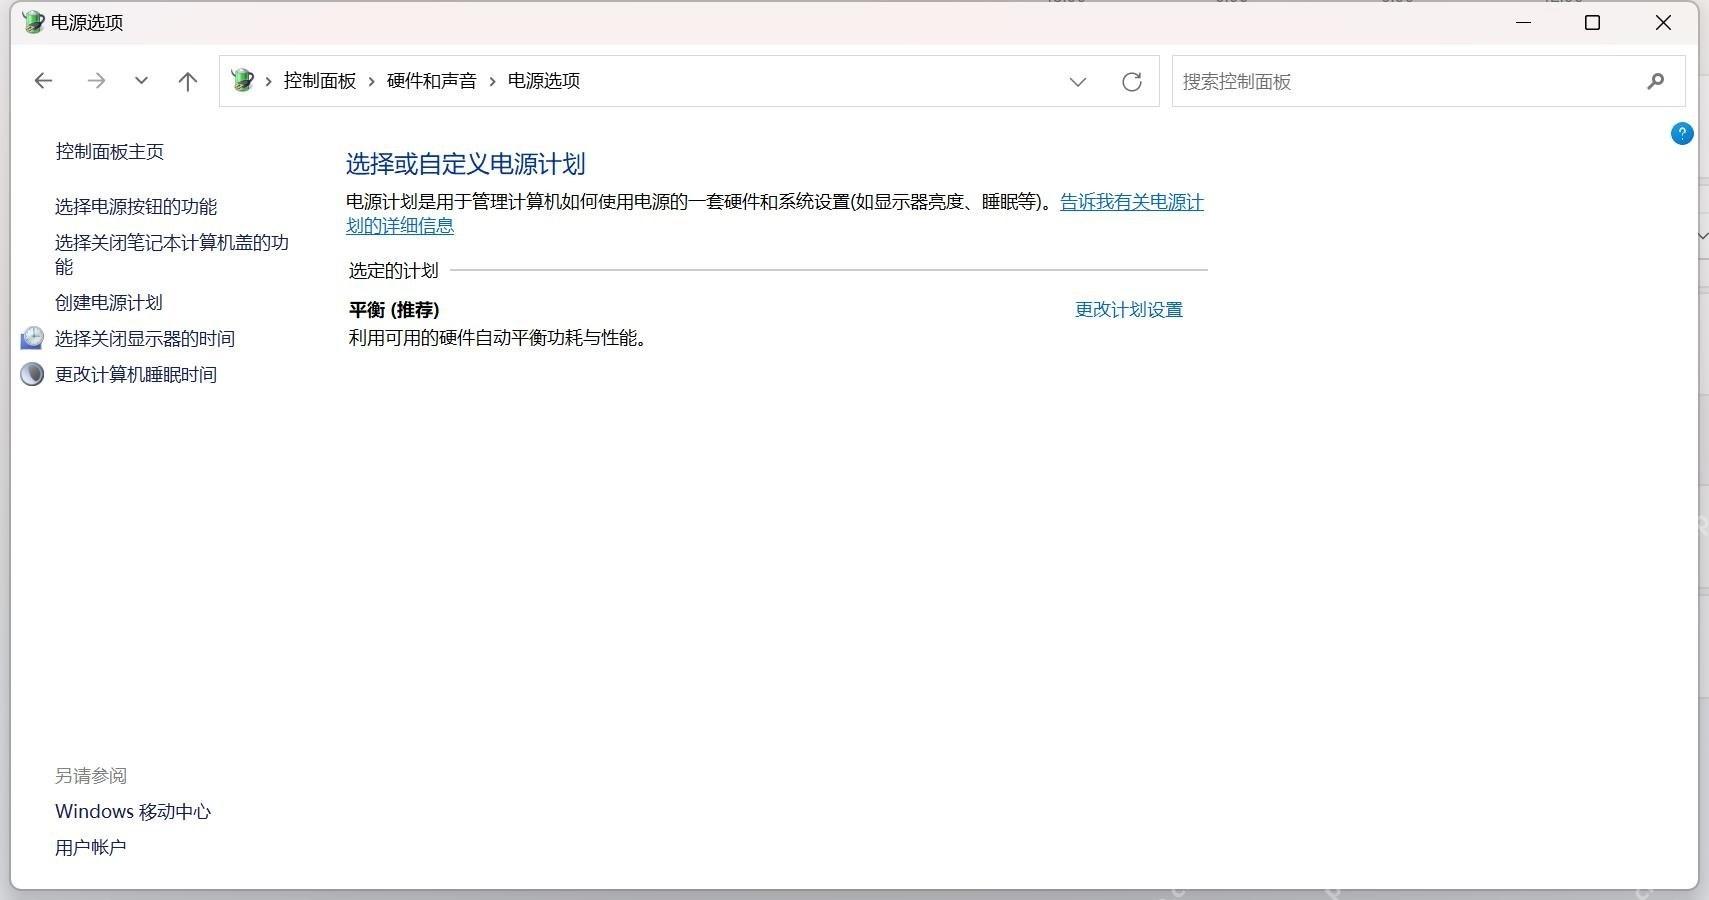The height and width of the screenshot is (900, 1709).
Task: Maximize the 电源选项 window
Action: pyautogui.click(x=1593, y=22)
